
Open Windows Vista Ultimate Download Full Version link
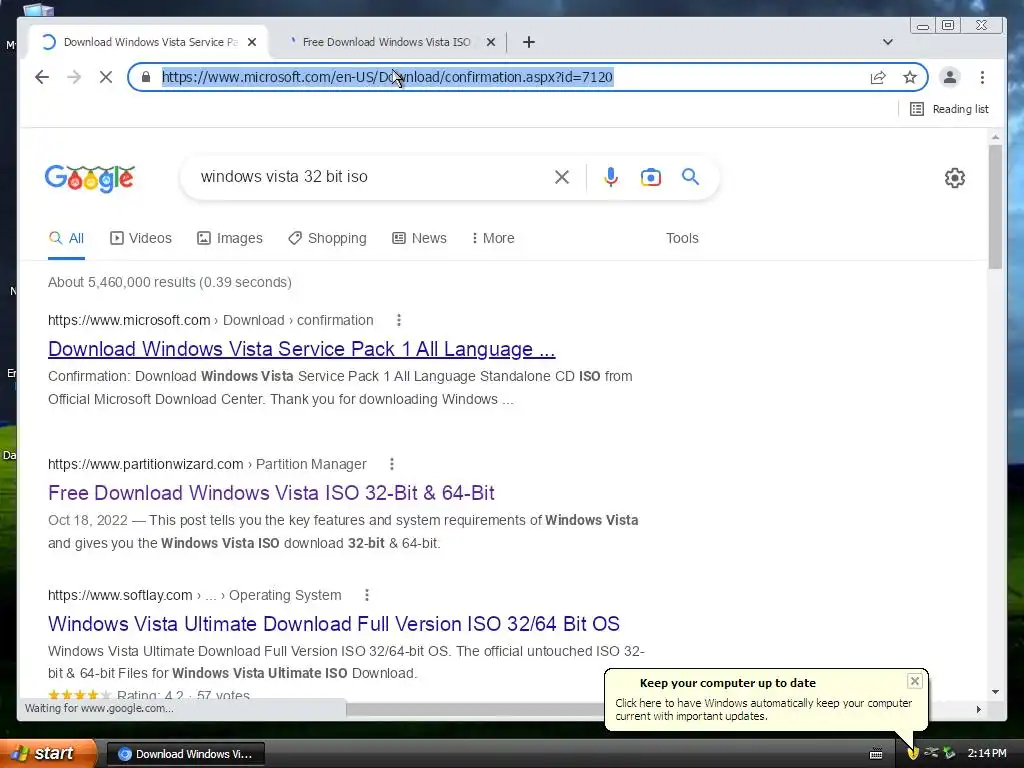tap(334, 624)
